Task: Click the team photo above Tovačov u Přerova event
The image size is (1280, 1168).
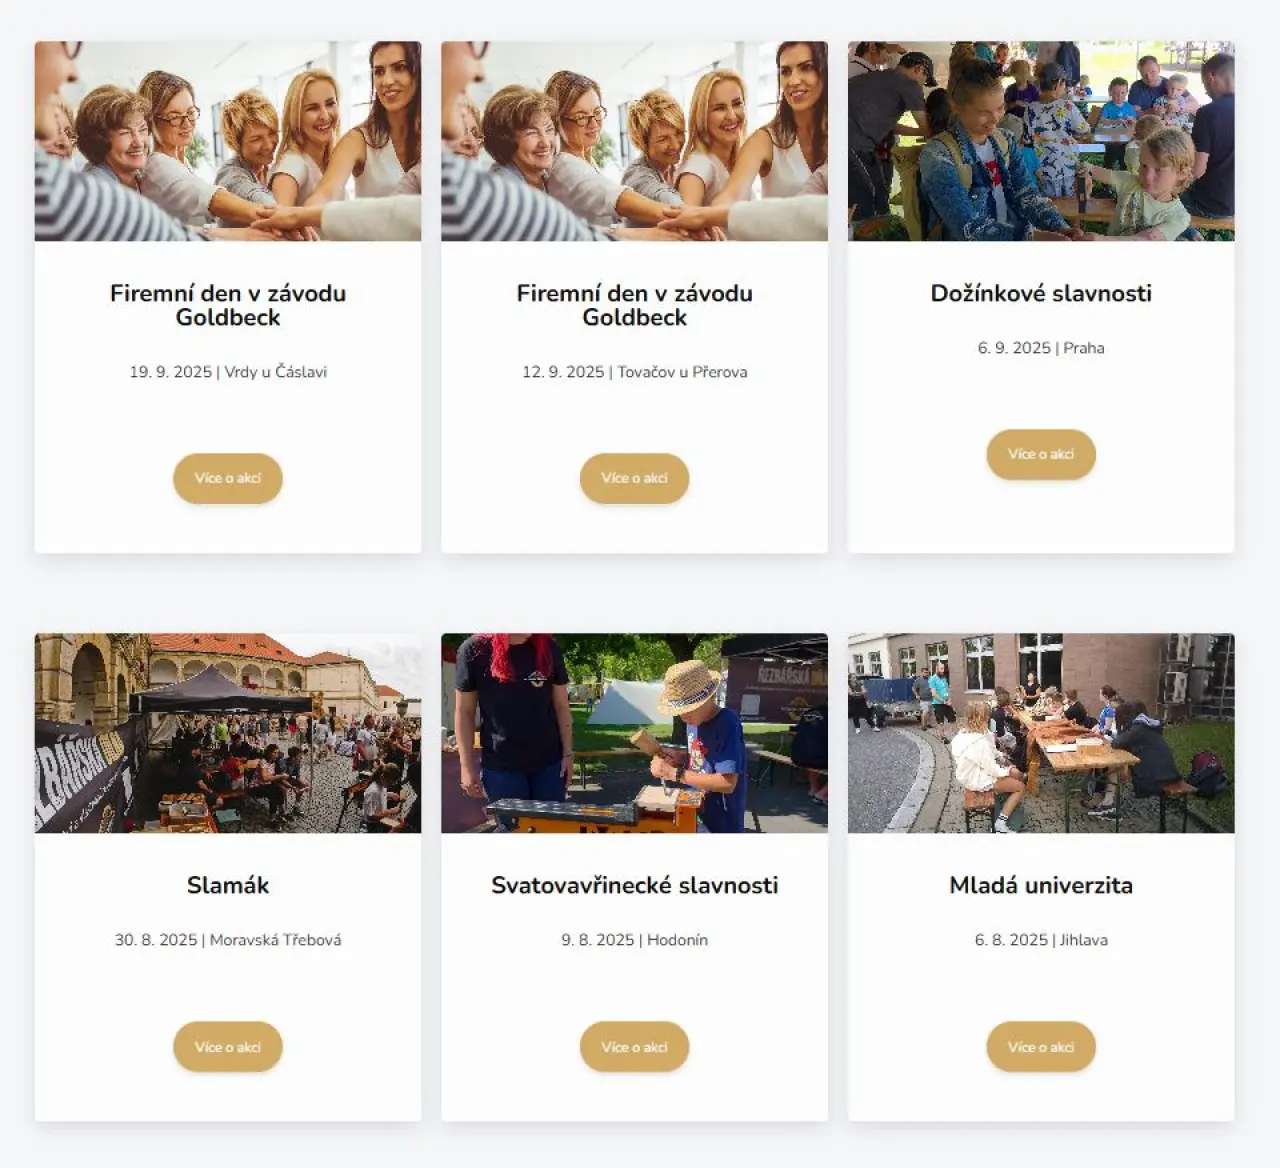Action: (634, 141)
